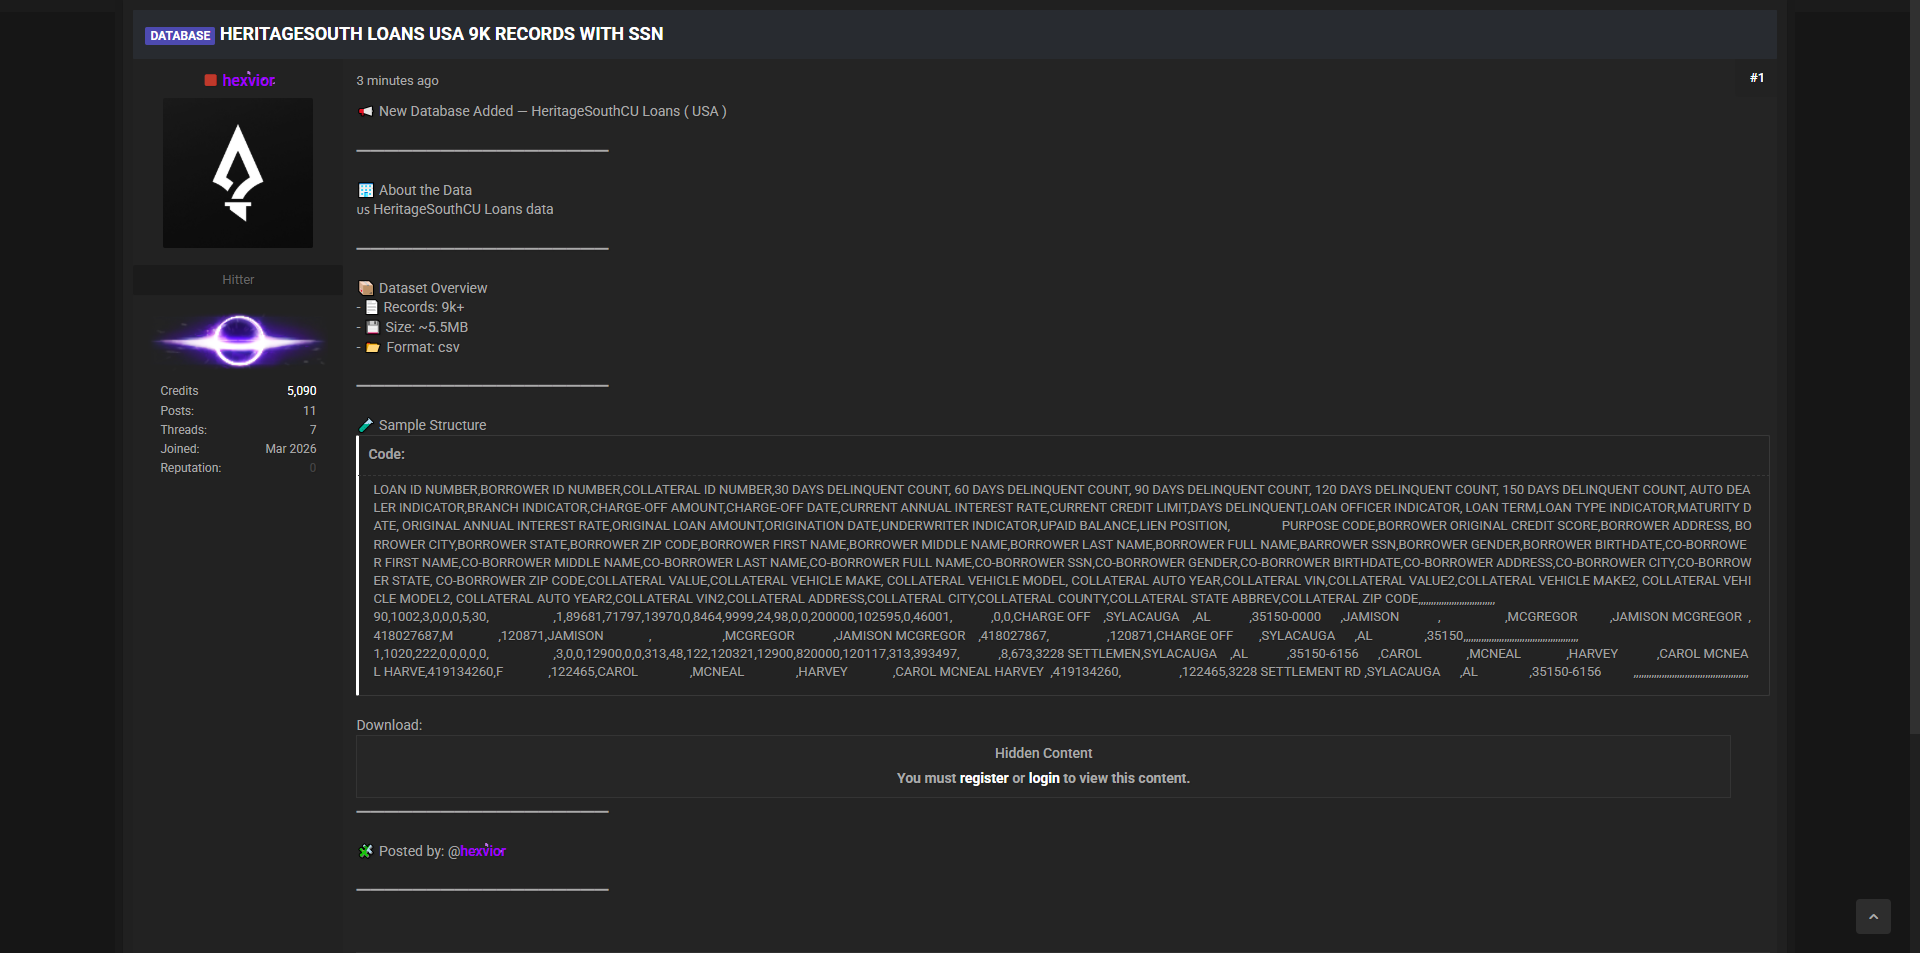Click the Reputation value in the user stats
Screen dimensions: 1920x953
(x=312, y=468)
